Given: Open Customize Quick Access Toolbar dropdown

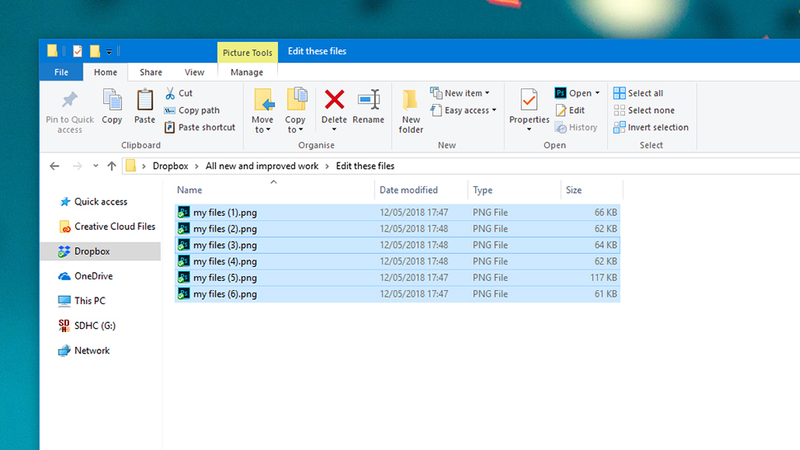Looking at the screenshot, I should [x=109, y=52].
